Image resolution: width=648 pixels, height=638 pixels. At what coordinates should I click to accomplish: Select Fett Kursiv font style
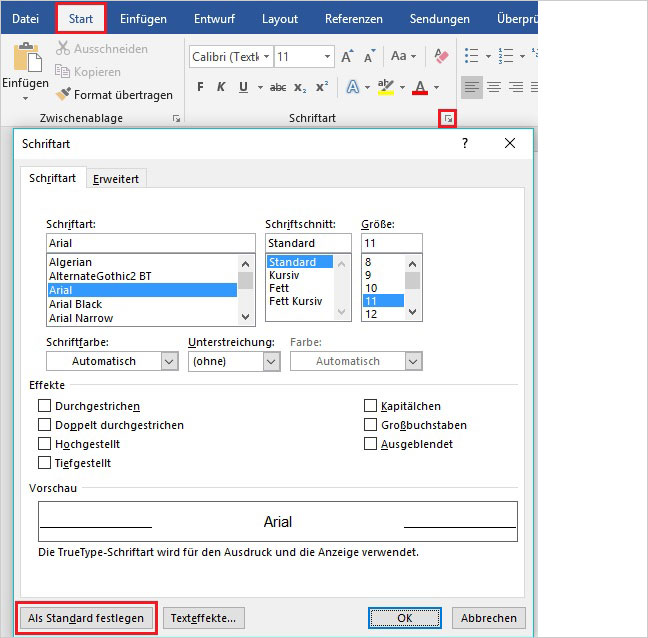pyautogui.click(x=300, y=301)
